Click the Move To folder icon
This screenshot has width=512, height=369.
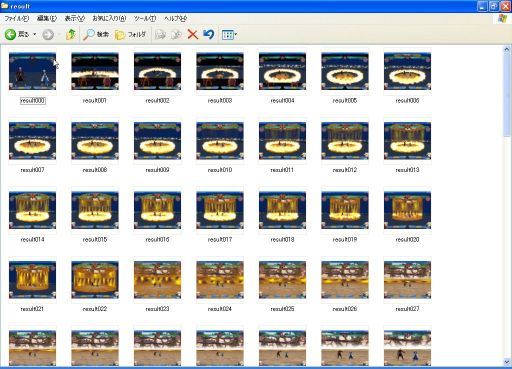[160, 34]
